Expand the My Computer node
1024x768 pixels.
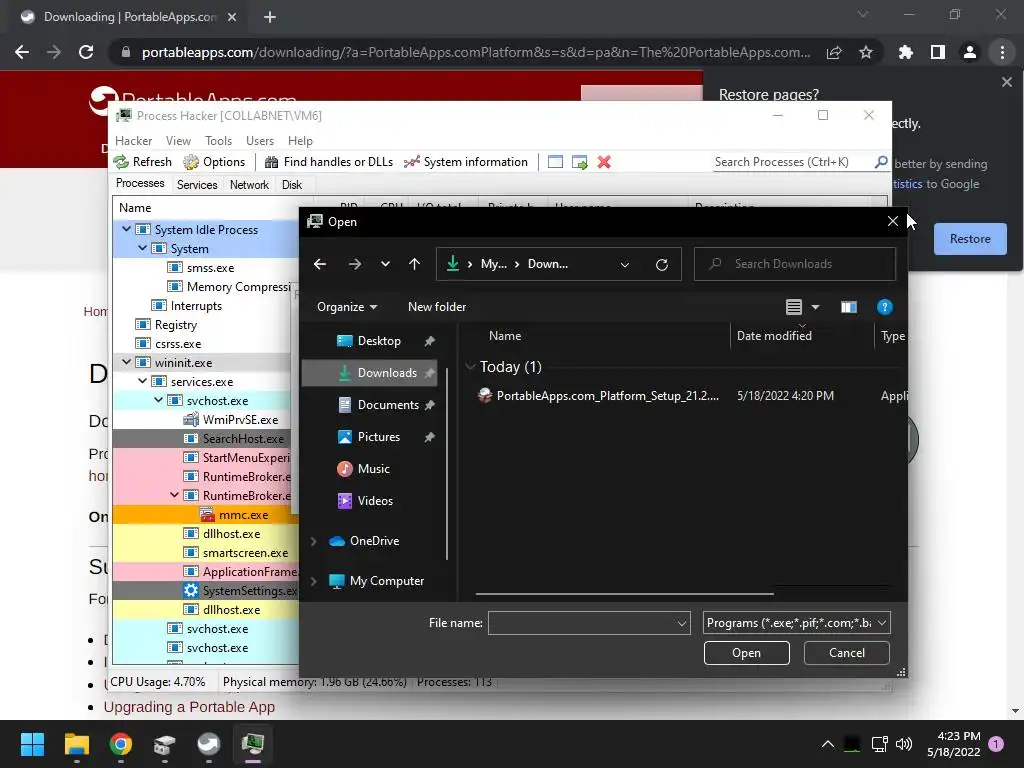pyautogui.click(x=313, y=581)
